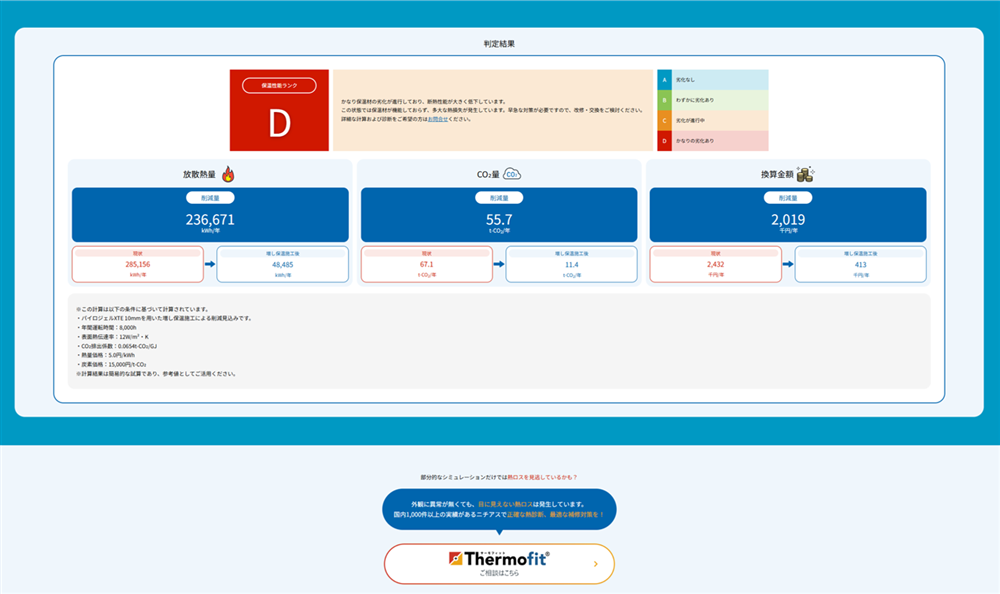
Task: Click the CO₂ cloud icon
Action: pyautogui.click(x=512, y=174)
